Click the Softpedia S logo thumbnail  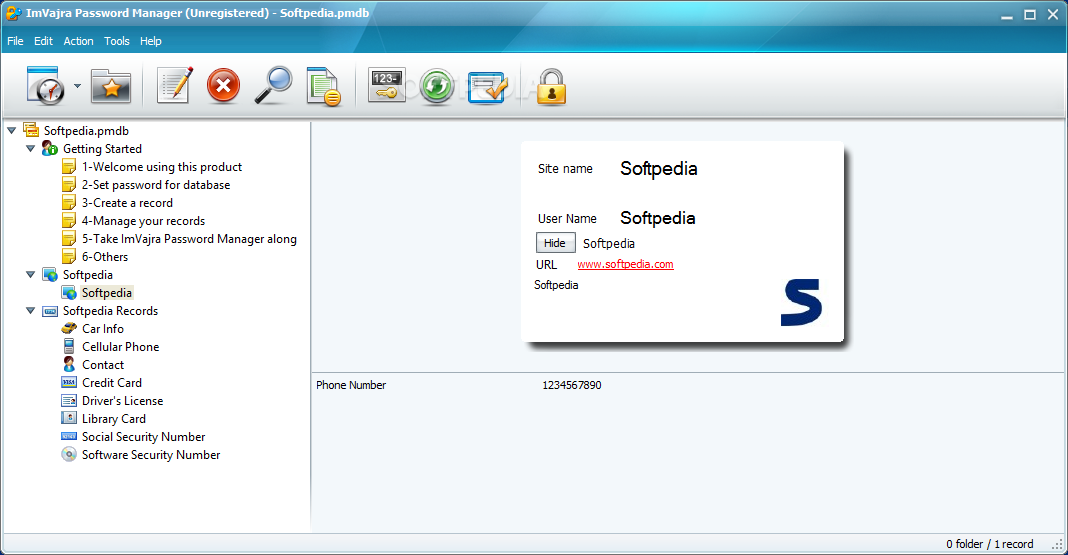click(x=801, y=302)
